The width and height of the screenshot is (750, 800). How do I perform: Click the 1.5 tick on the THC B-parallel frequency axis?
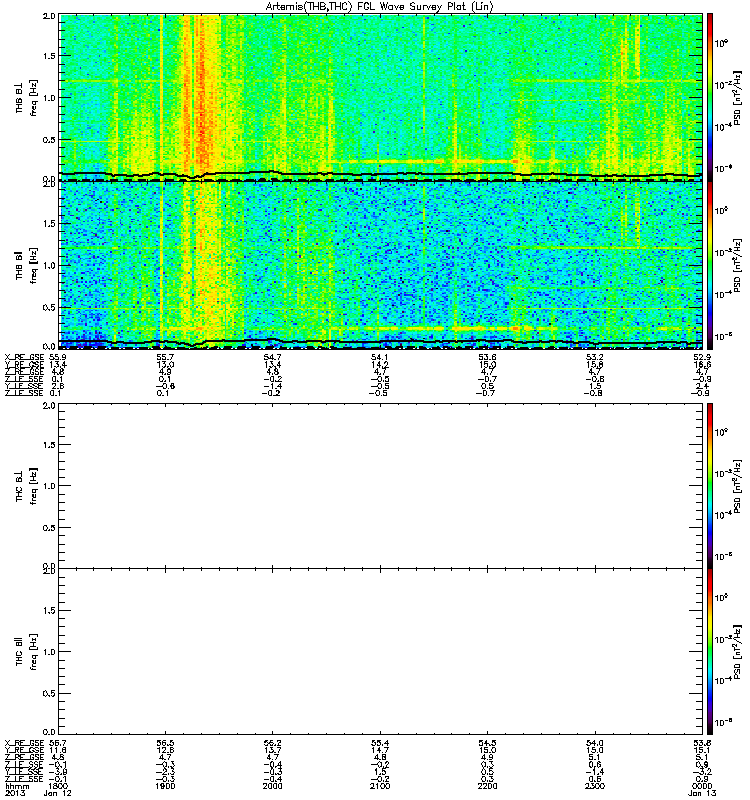click(x=49, y=610)
